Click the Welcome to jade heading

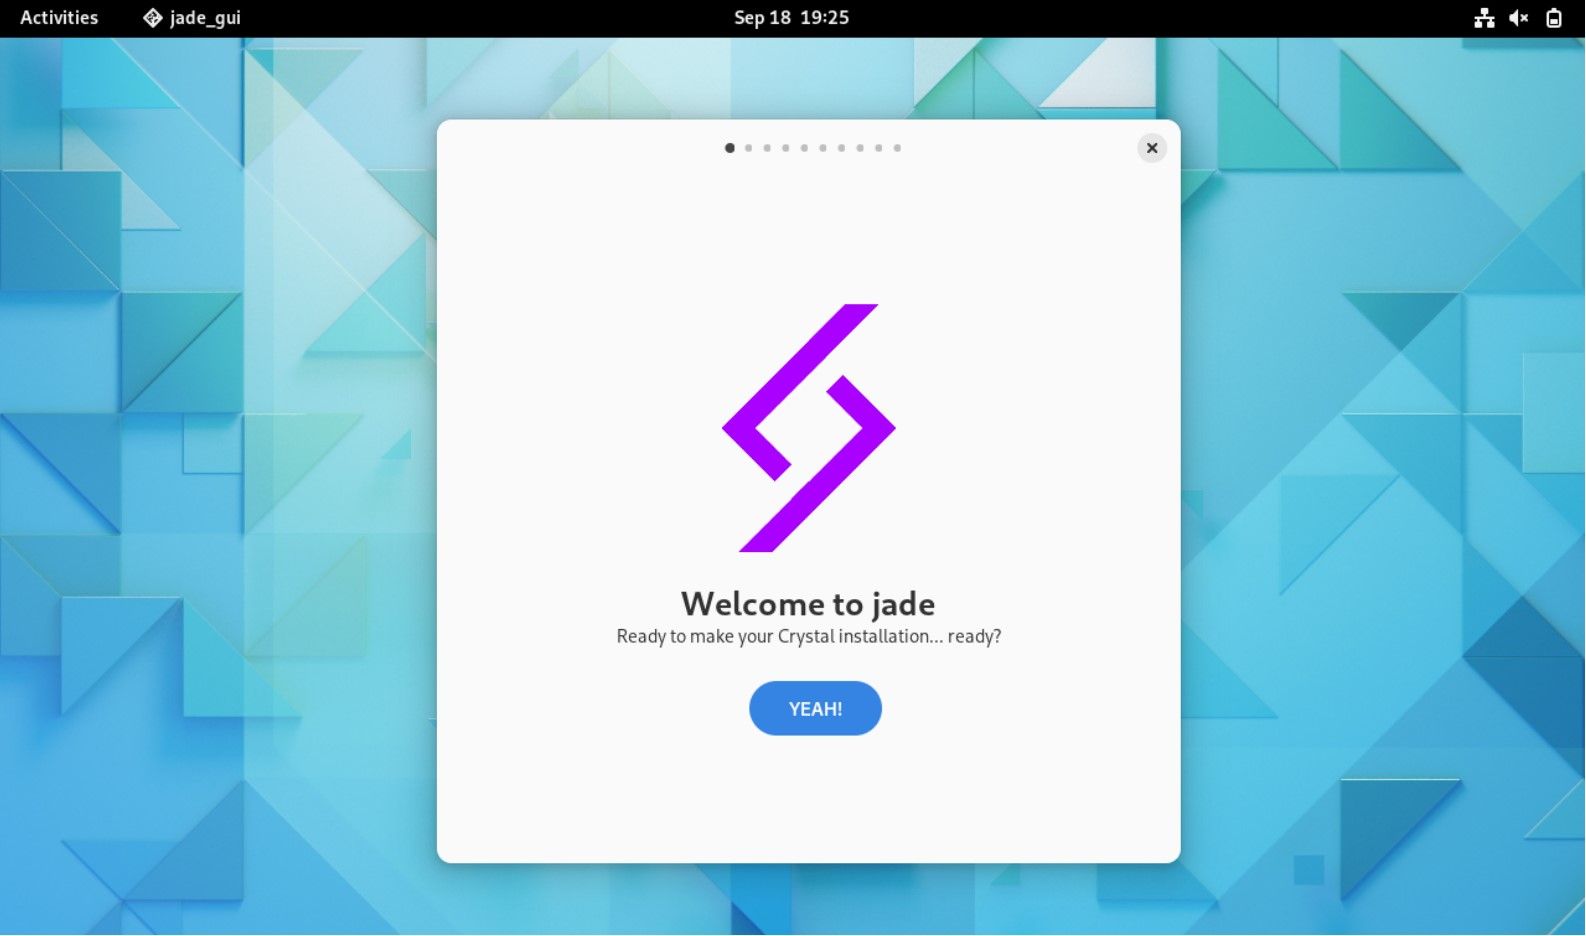click(808, 604)
